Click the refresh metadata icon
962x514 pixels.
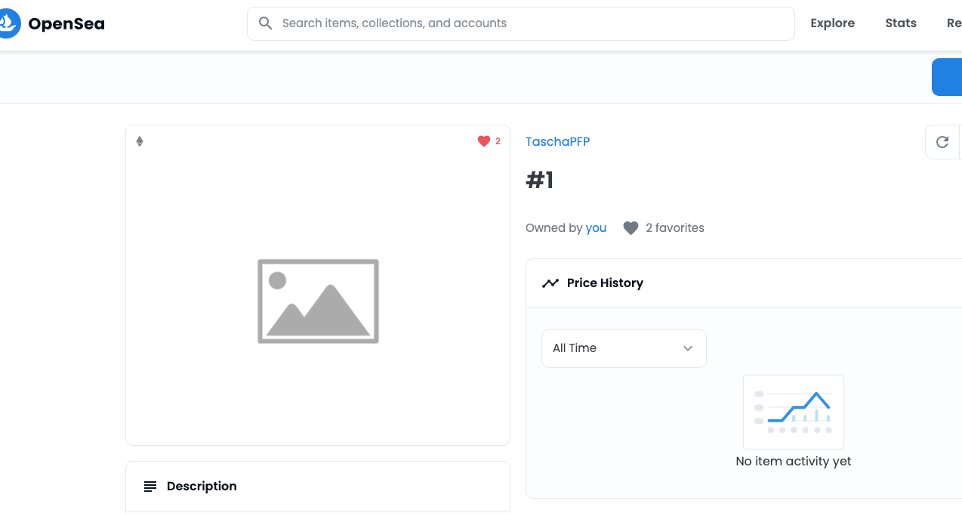point(942,142)
